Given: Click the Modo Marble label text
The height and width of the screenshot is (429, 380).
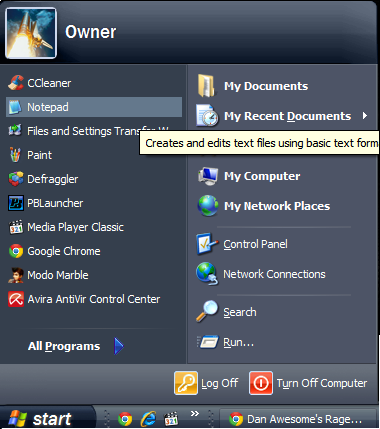Looking at the screenshot, I should [58, 275].
